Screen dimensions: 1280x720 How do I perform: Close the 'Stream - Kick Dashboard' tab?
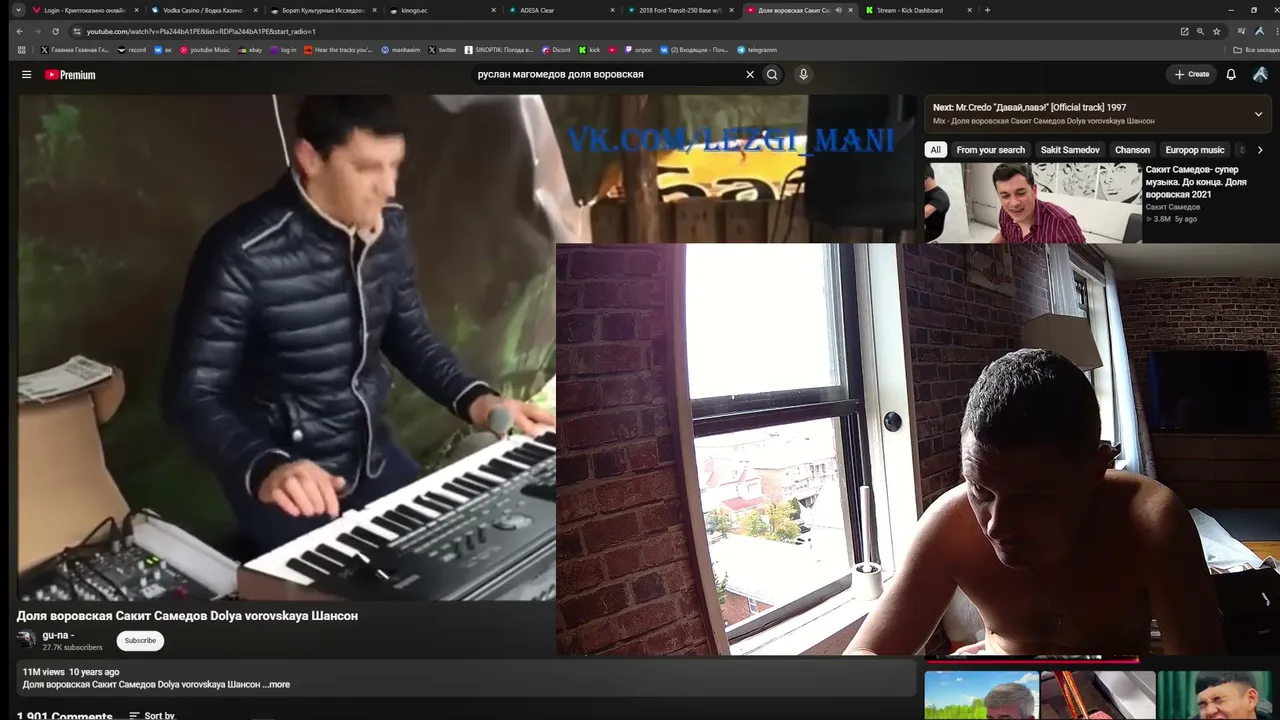969,10
